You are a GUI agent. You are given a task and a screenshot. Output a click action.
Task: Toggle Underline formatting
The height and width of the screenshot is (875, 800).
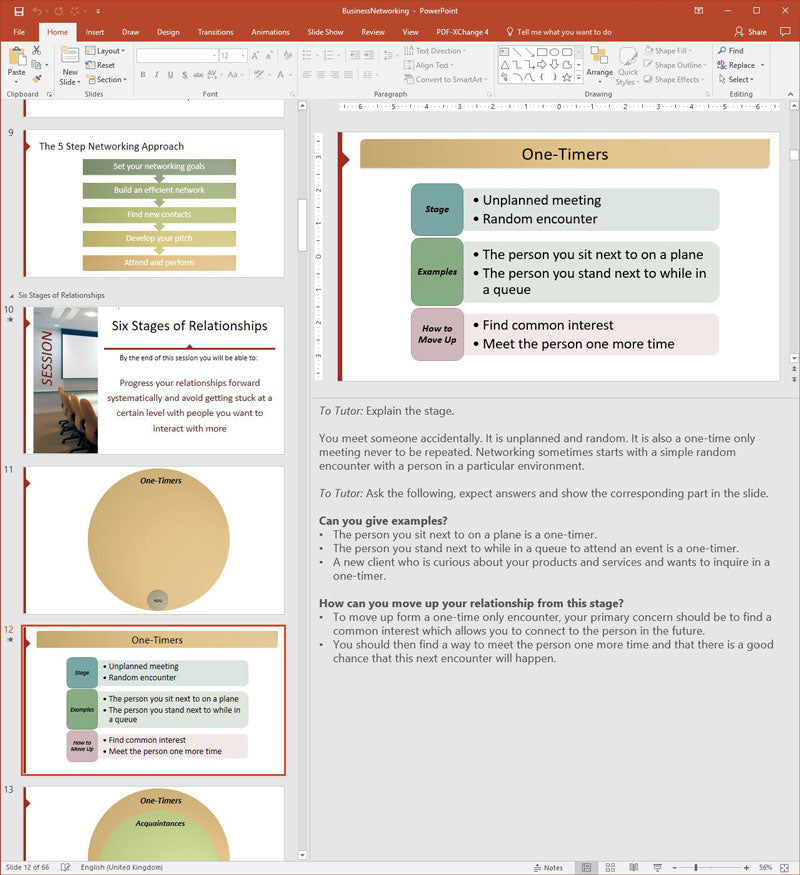[170, 75]
